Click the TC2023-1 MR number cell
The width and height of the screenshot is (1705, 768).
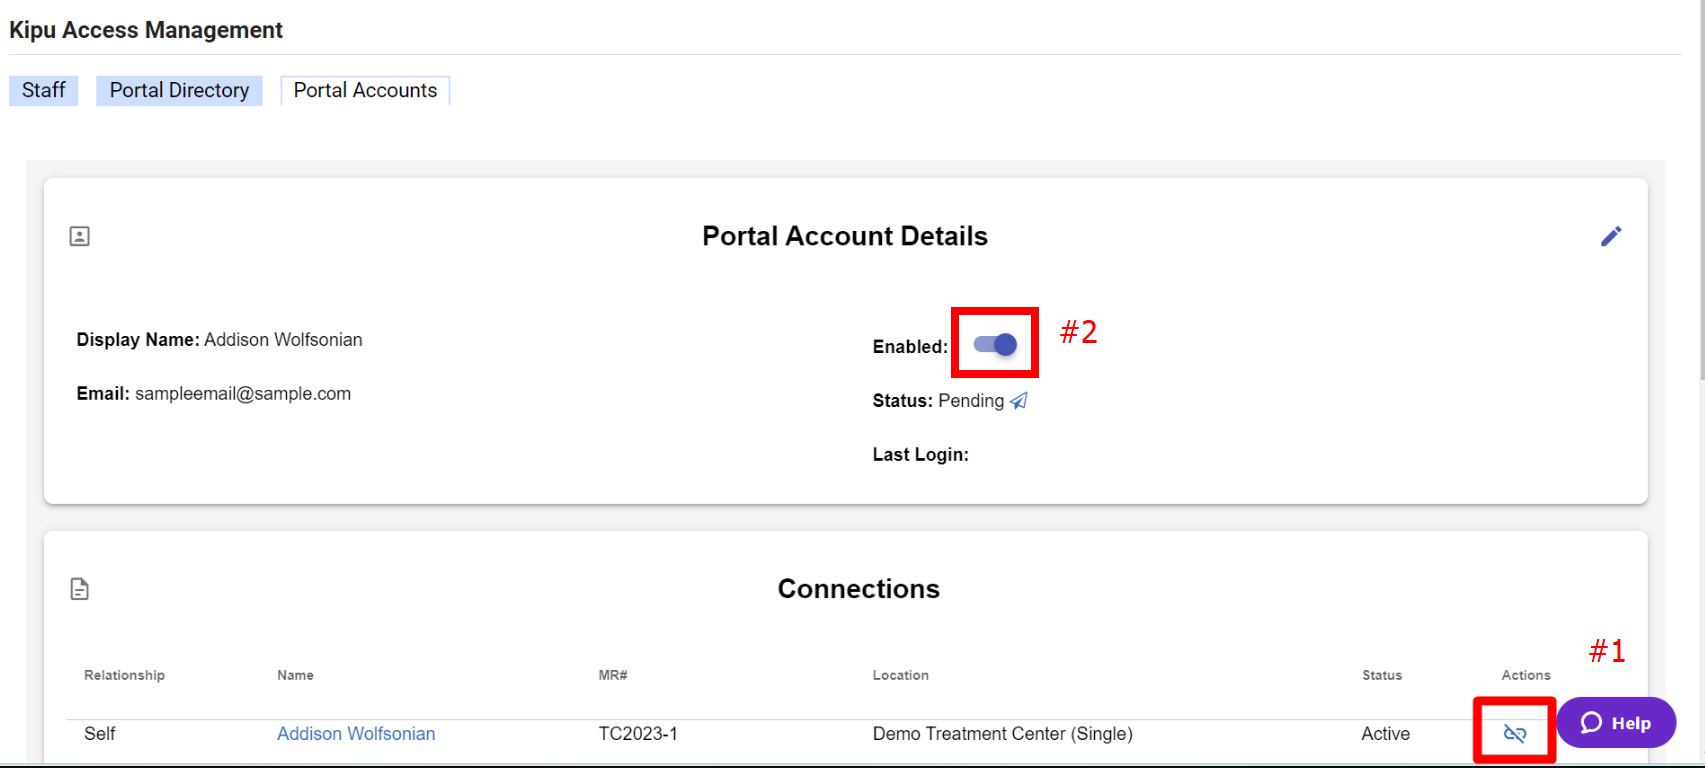(638, 734)
